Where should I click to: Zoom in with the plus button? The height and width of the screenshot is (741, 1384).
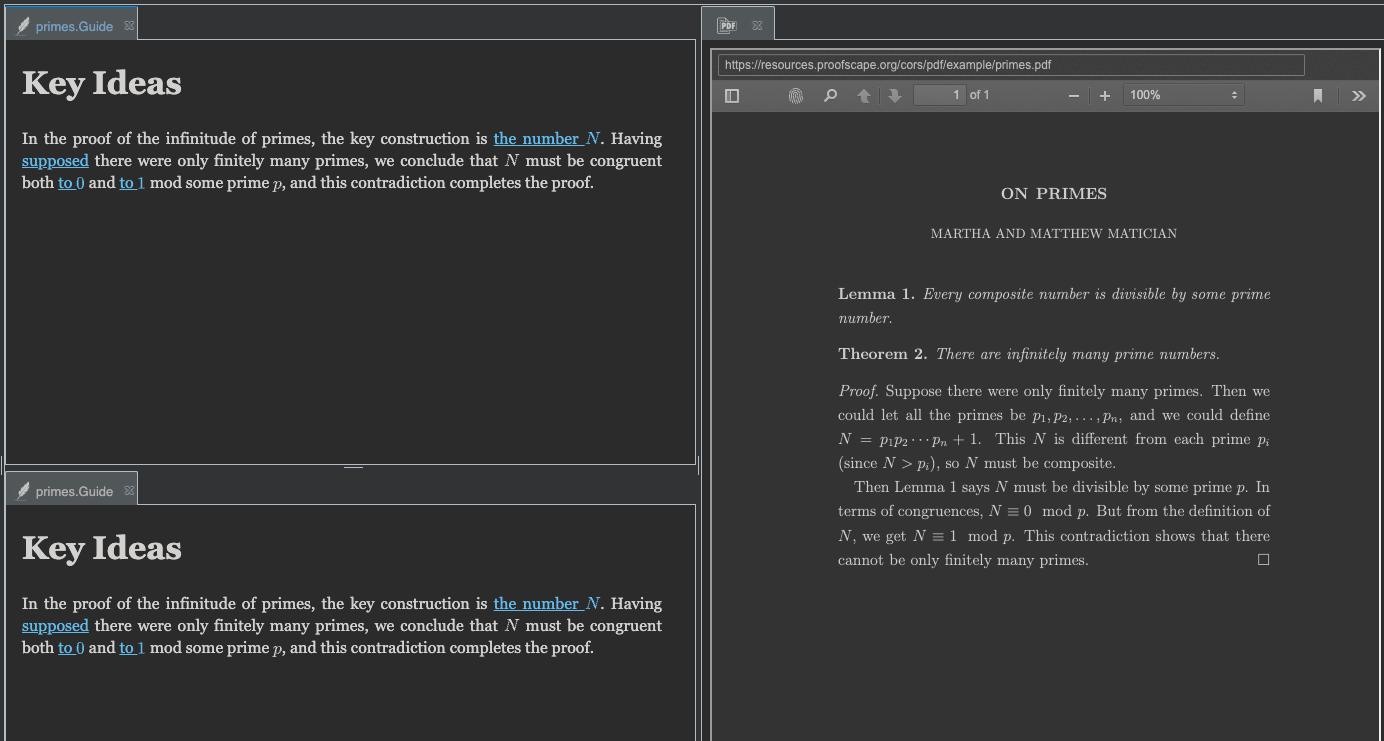tap(1105, 95)
